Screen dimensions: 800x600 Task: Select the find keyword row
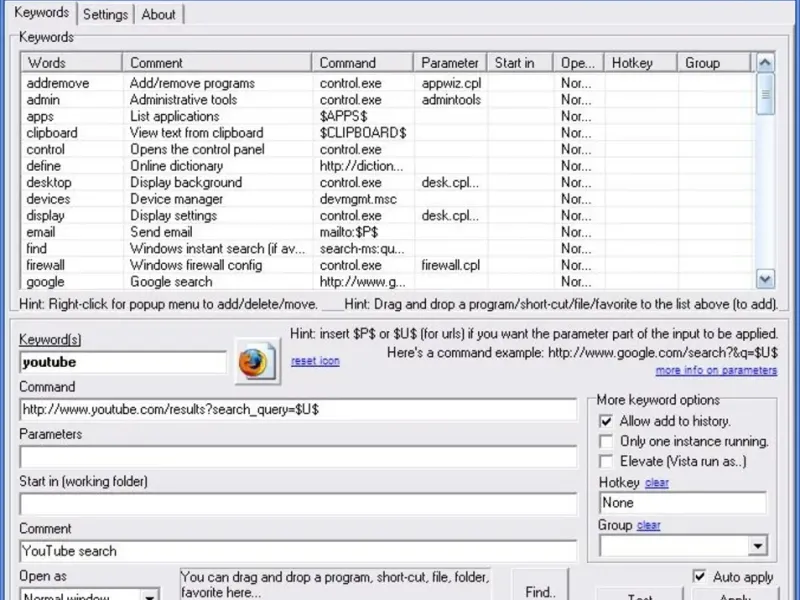tap(387, 248)
